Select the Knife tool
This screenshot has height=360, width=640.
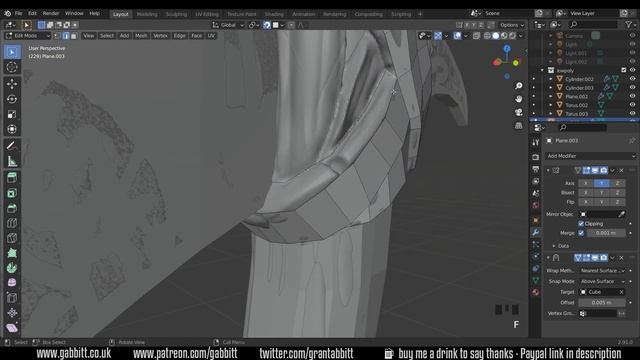tap(12, 238)
